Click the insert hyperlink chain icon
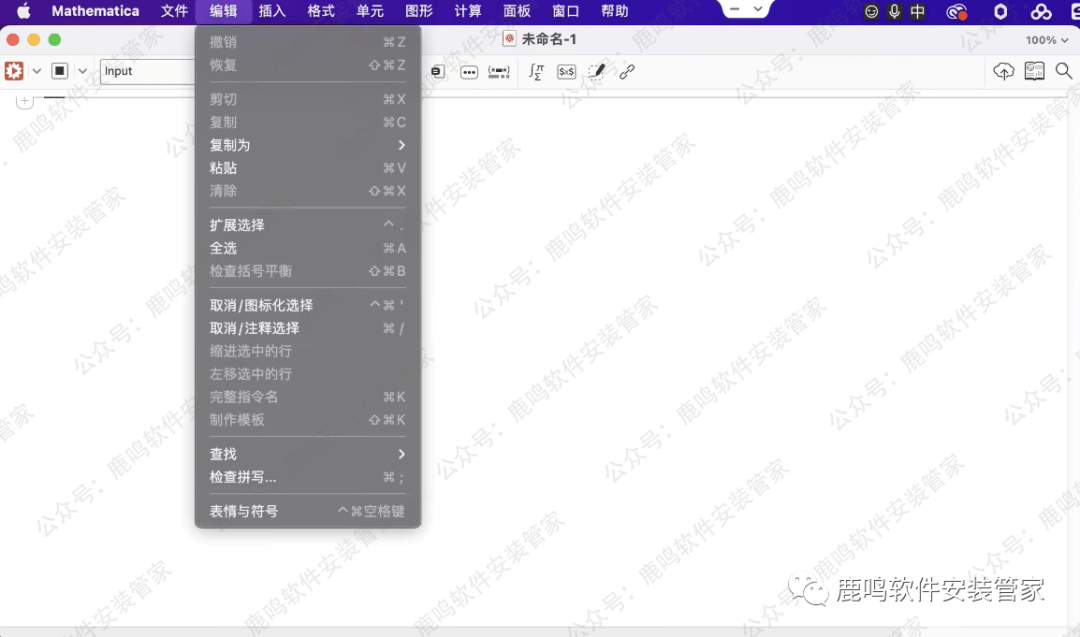 click(x=627, y=71)
